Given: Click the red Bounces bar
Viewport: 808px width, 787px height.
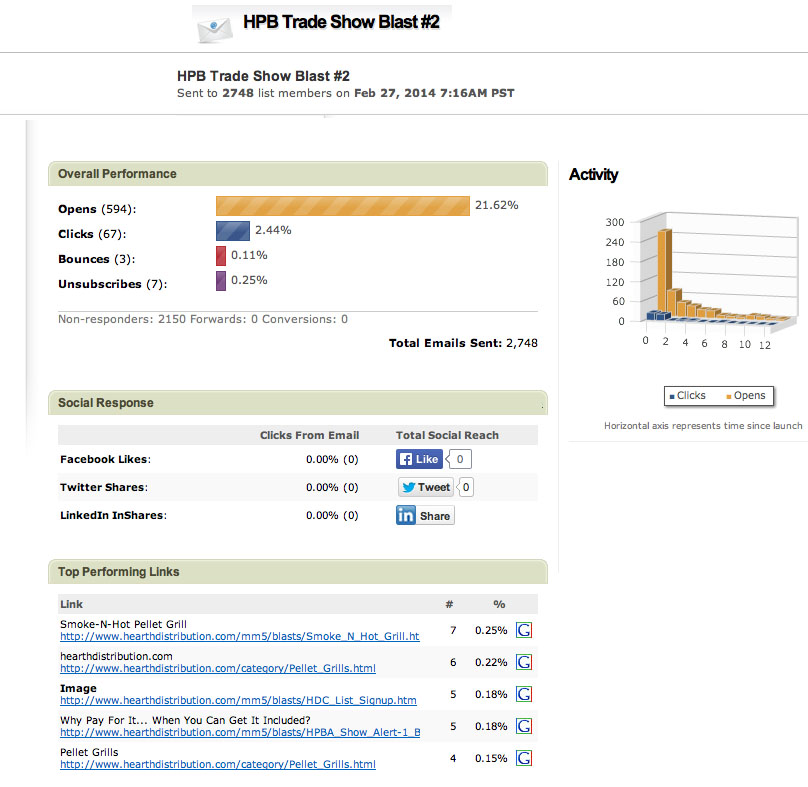Looking at the screenshot, I should click(x=221, y=256).
